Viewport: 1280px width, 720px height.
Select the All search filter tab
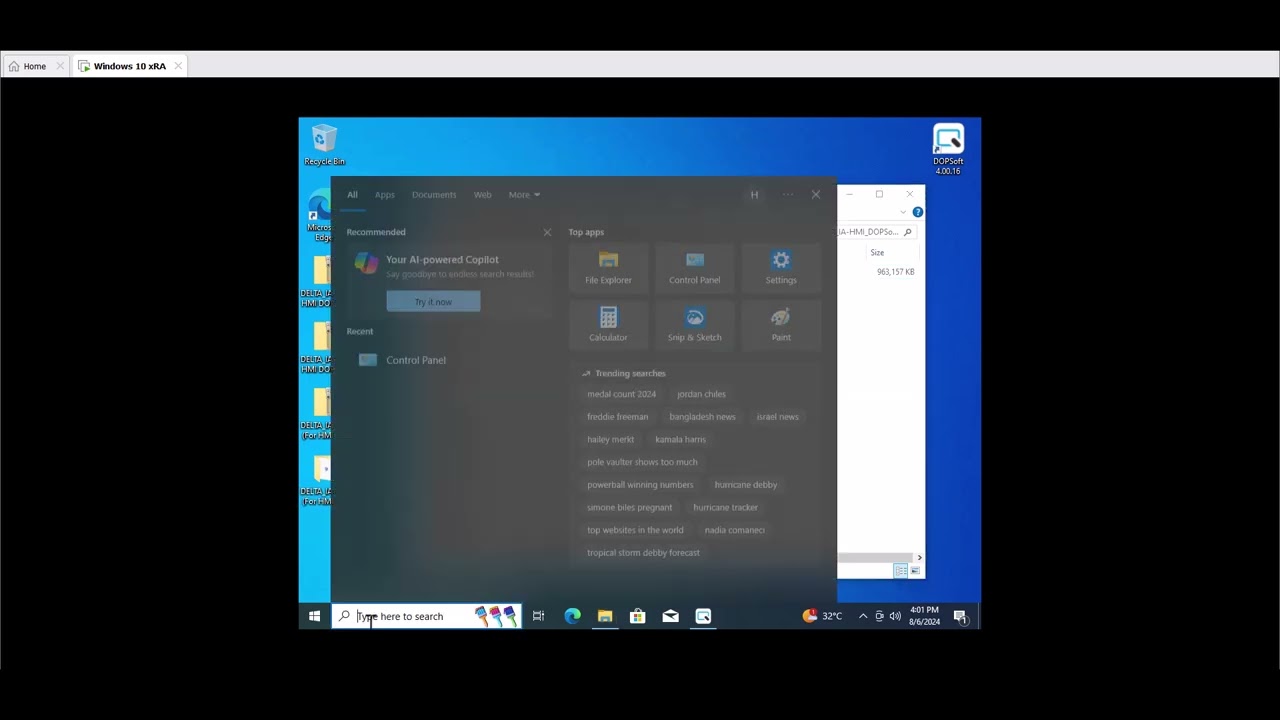(352, 195)
